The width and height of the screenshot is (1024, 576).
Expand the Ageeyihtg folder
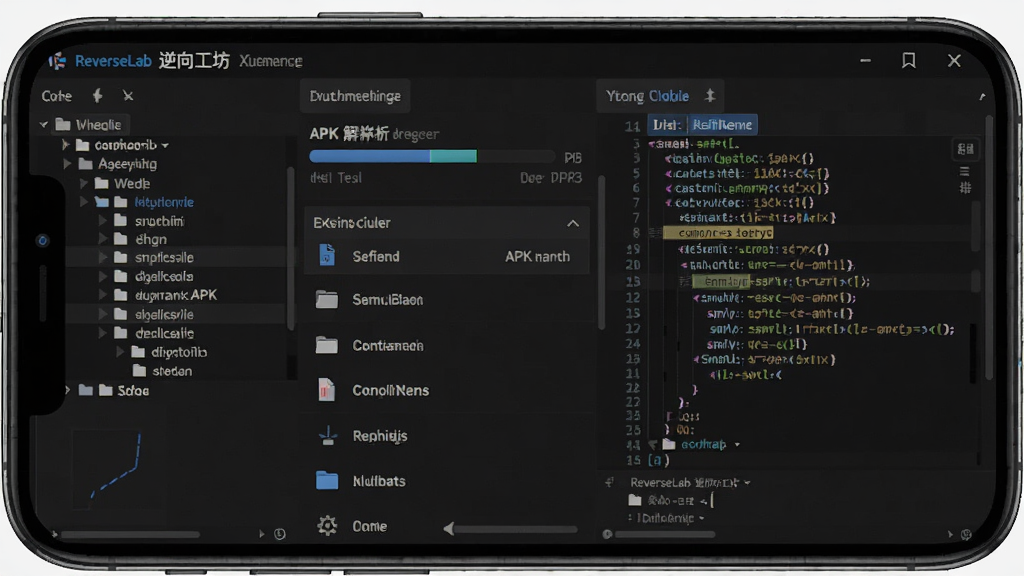(x=67, y=164)
